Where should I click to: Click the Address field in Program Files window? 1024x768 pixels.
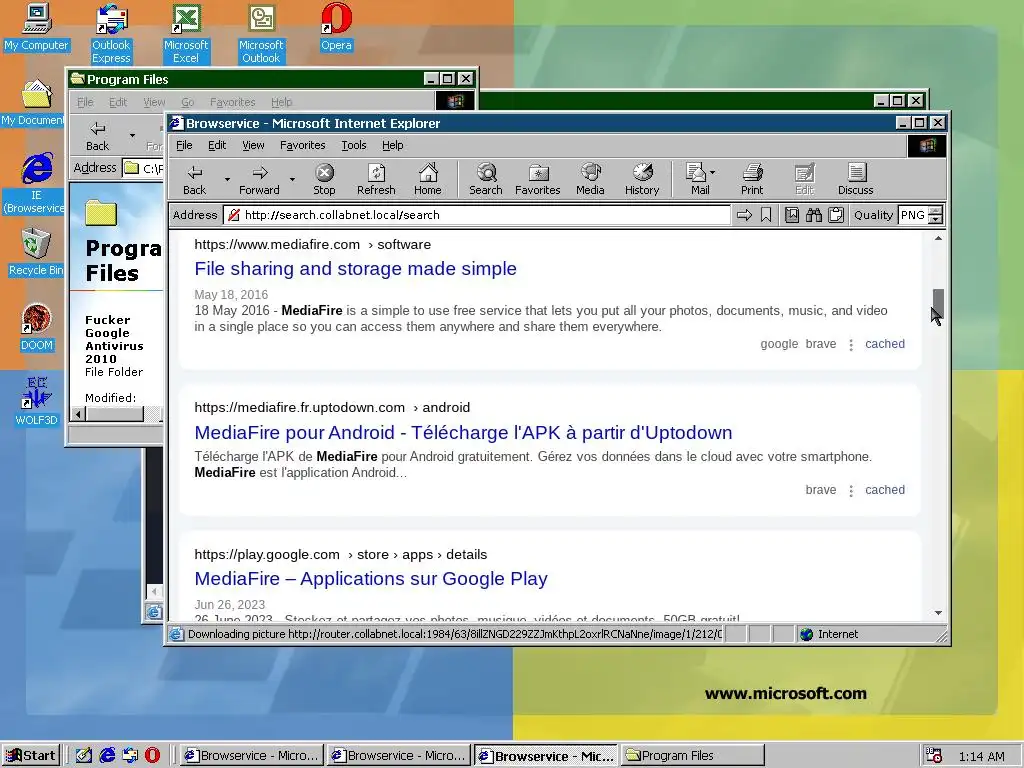tap(143, 168)
